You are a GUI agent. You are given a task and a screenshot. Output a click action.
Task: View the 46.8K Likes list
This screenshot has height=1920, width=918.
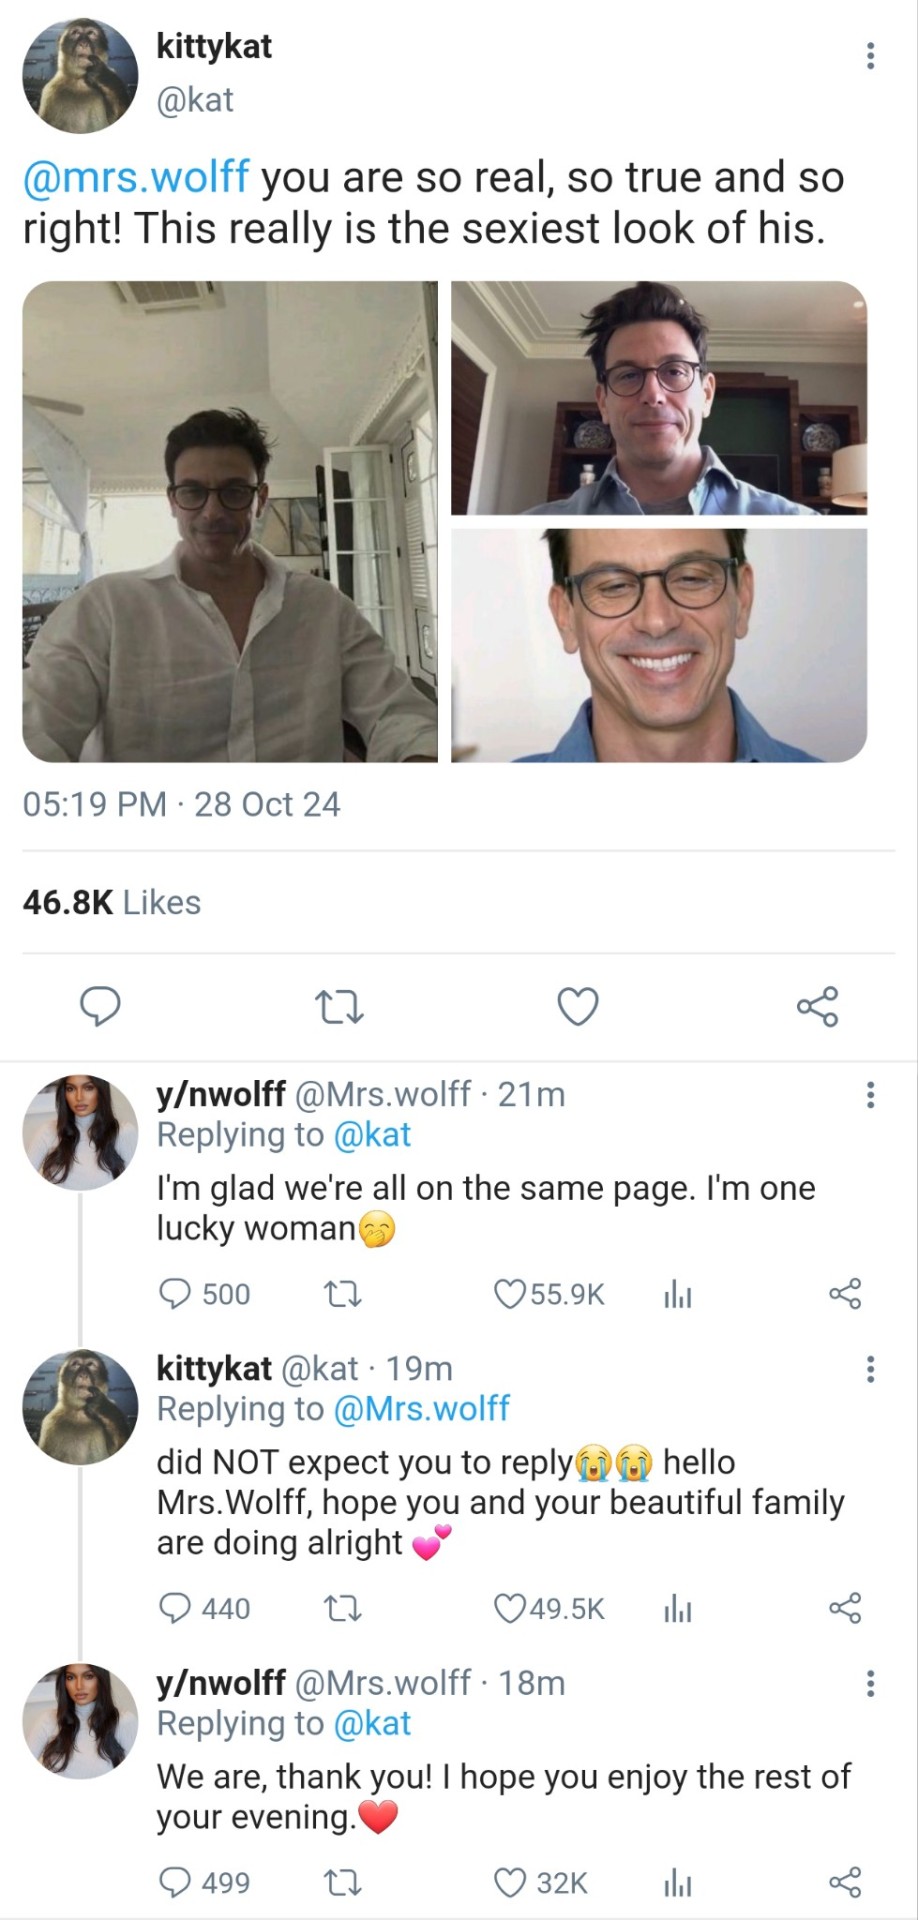pyautogui.click(x=112, y=902)
